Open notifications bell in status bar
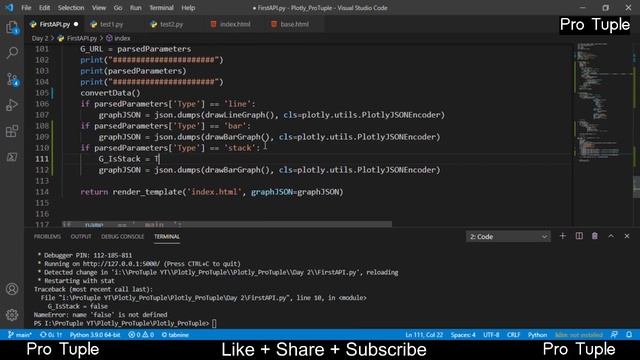 tap(629, 335)
